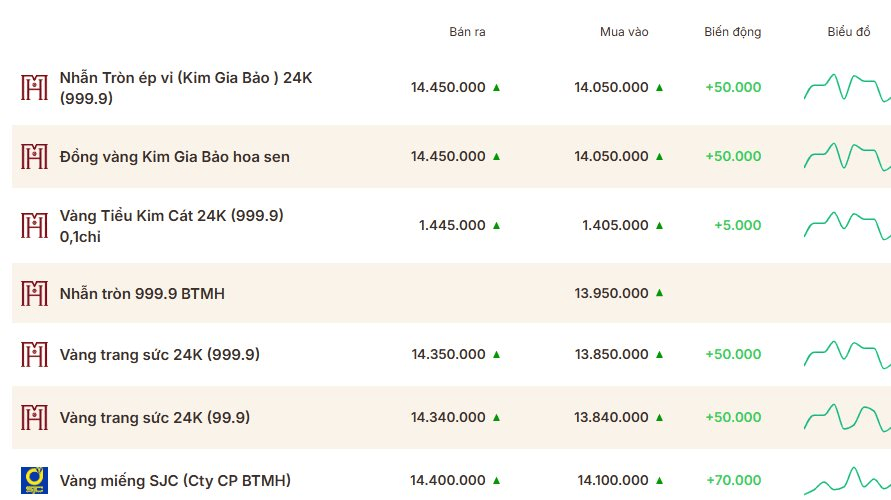The height and width of the screenshot is (500, 891).
Task: Select Đồng vàng Kim Gia Bảo hoa sen
Action: point(174,157)
